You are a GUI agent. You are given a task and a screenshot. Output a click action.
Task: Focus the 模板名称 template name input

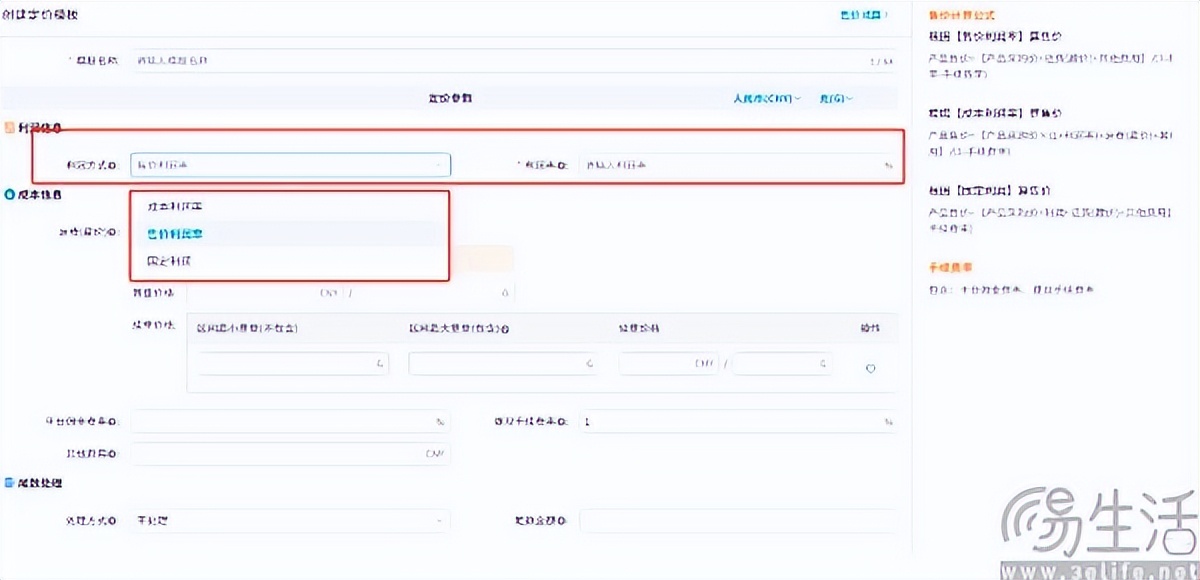tap(513, 61)
